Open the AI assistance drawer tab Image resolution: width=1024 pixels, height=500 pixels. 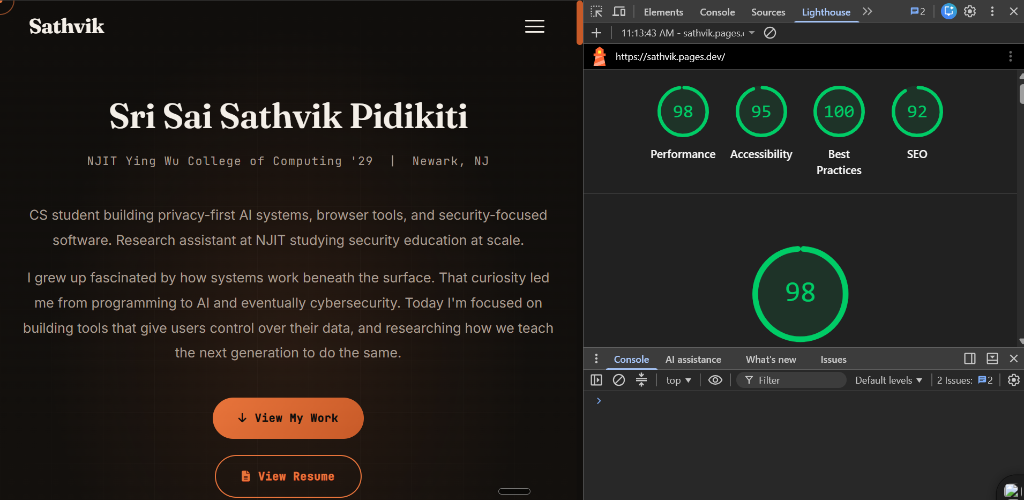coord(693,360)
